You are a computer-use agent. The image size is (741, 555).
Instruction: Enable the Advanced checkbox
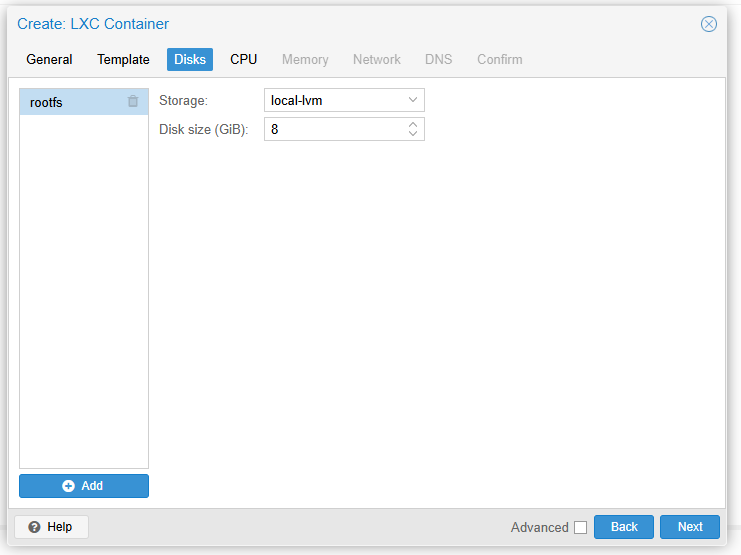pyautogui.click(x=580, y=527)
